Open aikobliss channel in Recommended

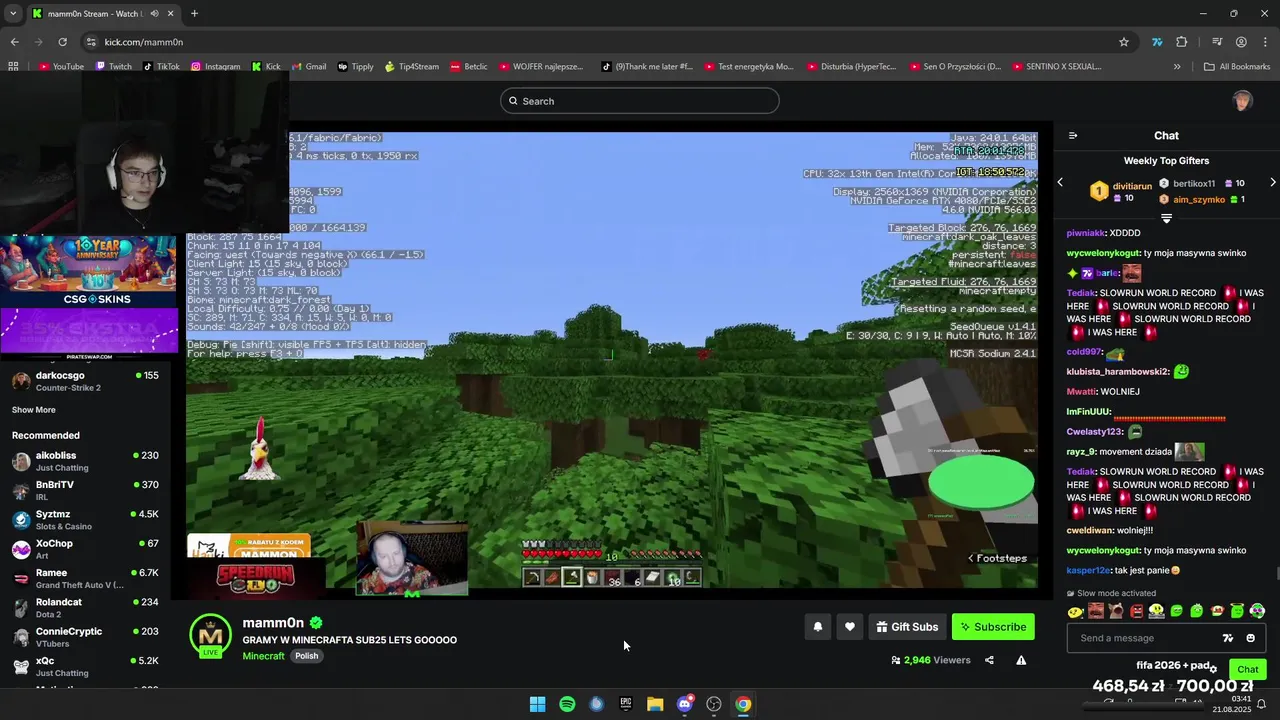85,461
